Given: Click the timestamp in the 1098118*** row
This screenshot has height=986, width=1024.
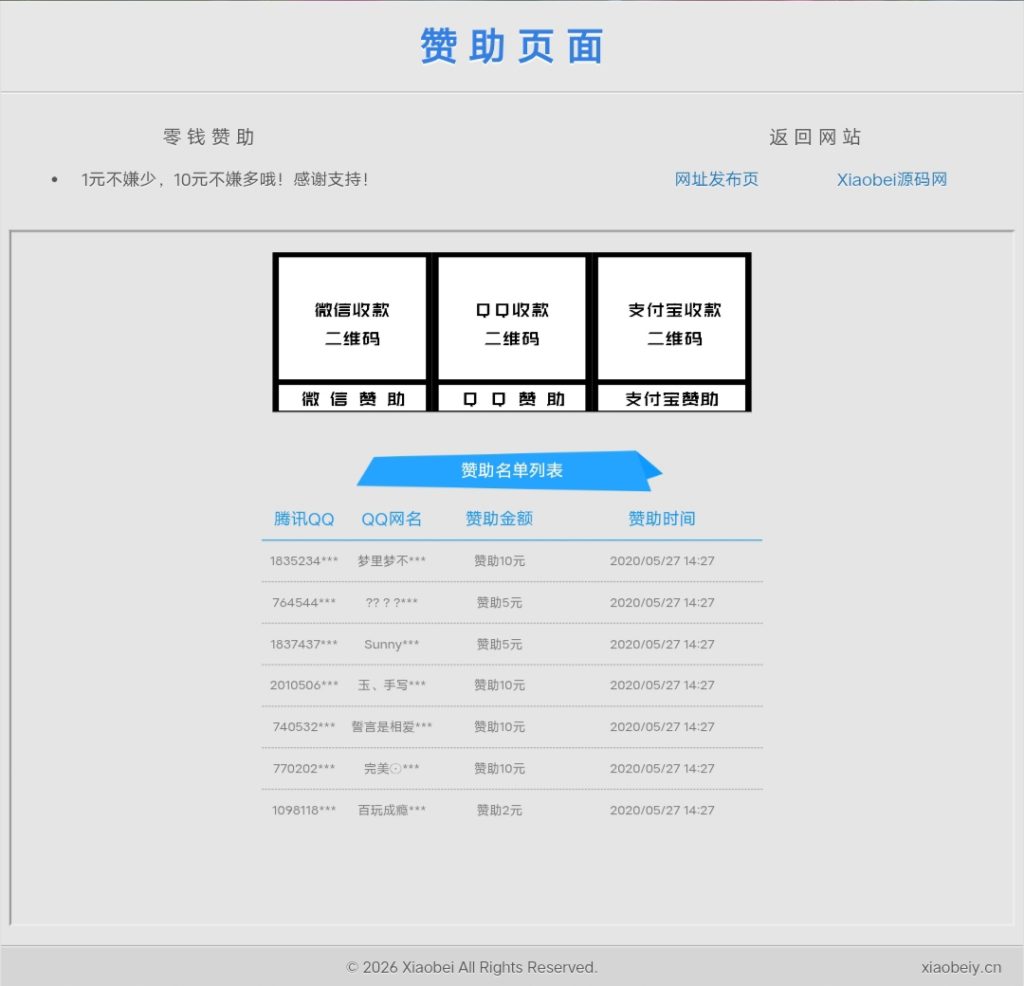Looking at the screenshot, I should coord(662,810).
